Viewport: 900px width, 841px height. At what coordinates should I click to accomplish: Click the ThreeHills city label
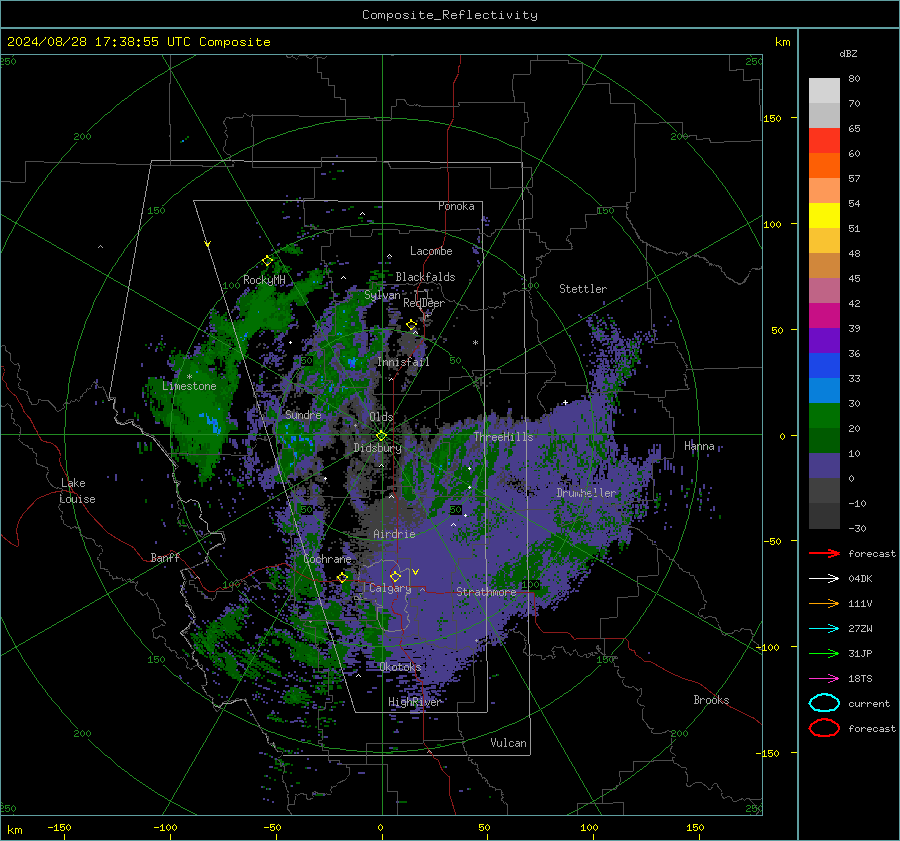point(503,437)
